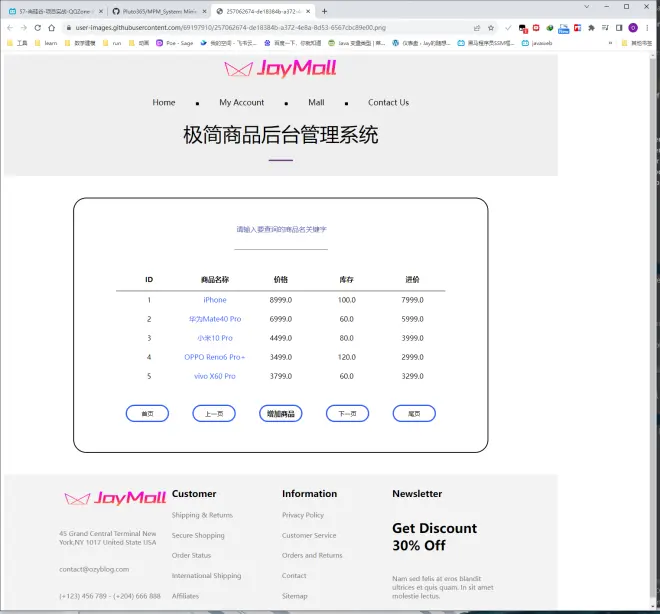
Task: Open a new tab with plus button
Action: (324, 11)
